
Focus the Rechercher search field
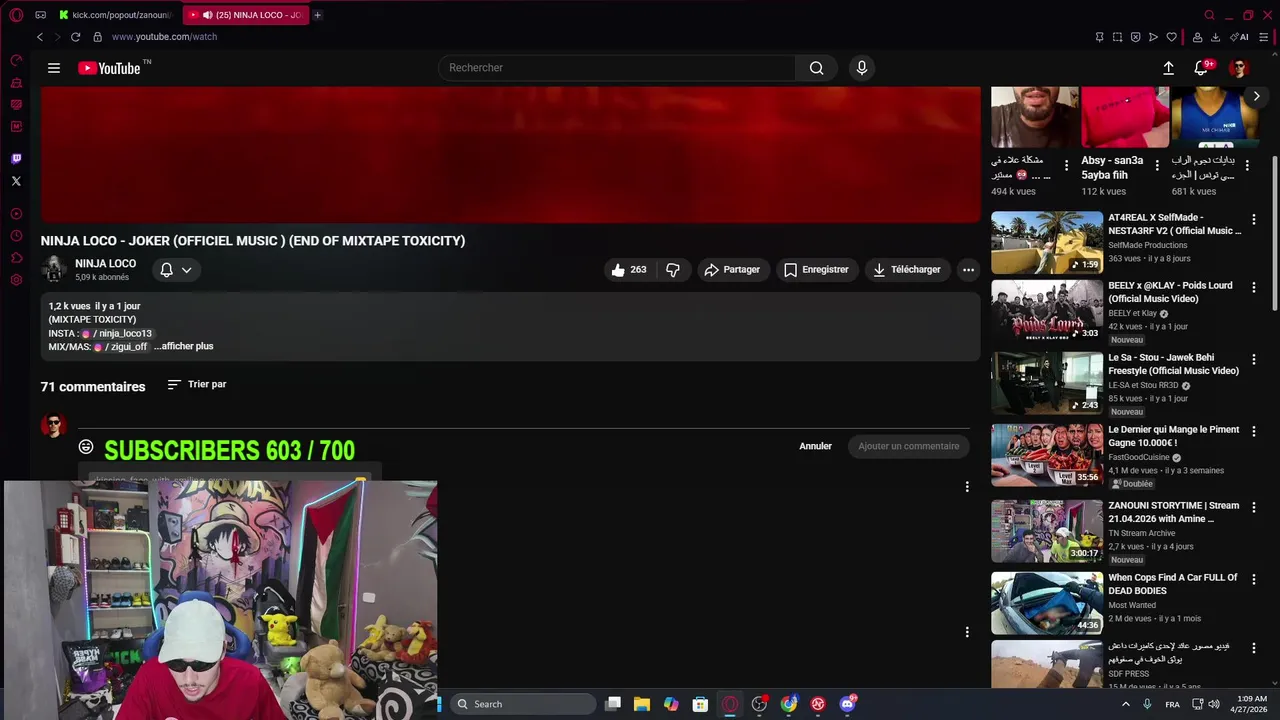click(x=617, y=68)
